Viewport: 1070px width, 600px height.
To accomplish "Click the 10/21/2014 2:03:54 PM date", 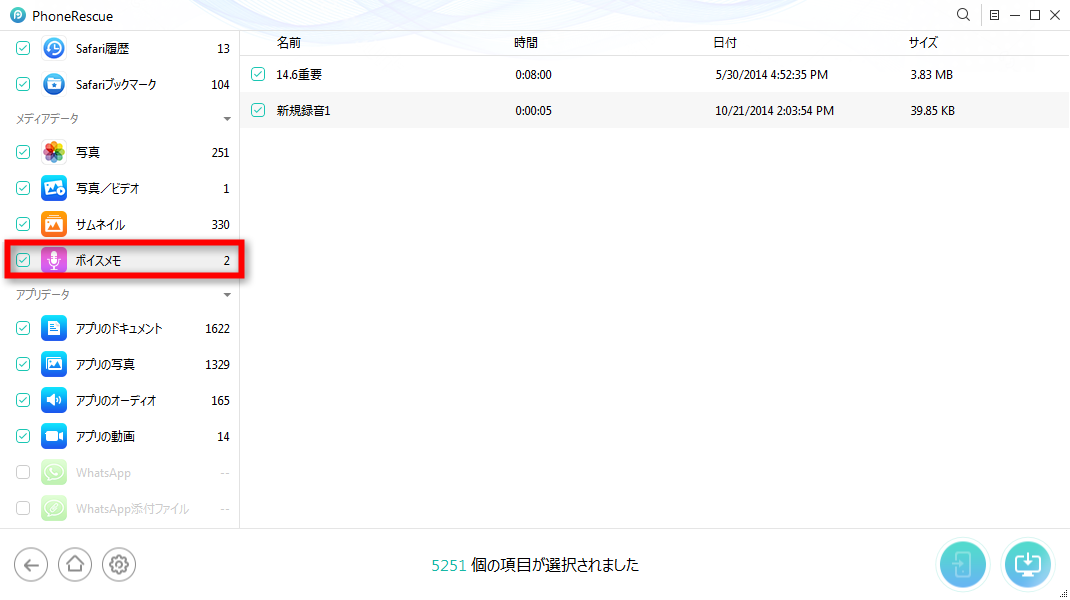I will tap(775, 111).
